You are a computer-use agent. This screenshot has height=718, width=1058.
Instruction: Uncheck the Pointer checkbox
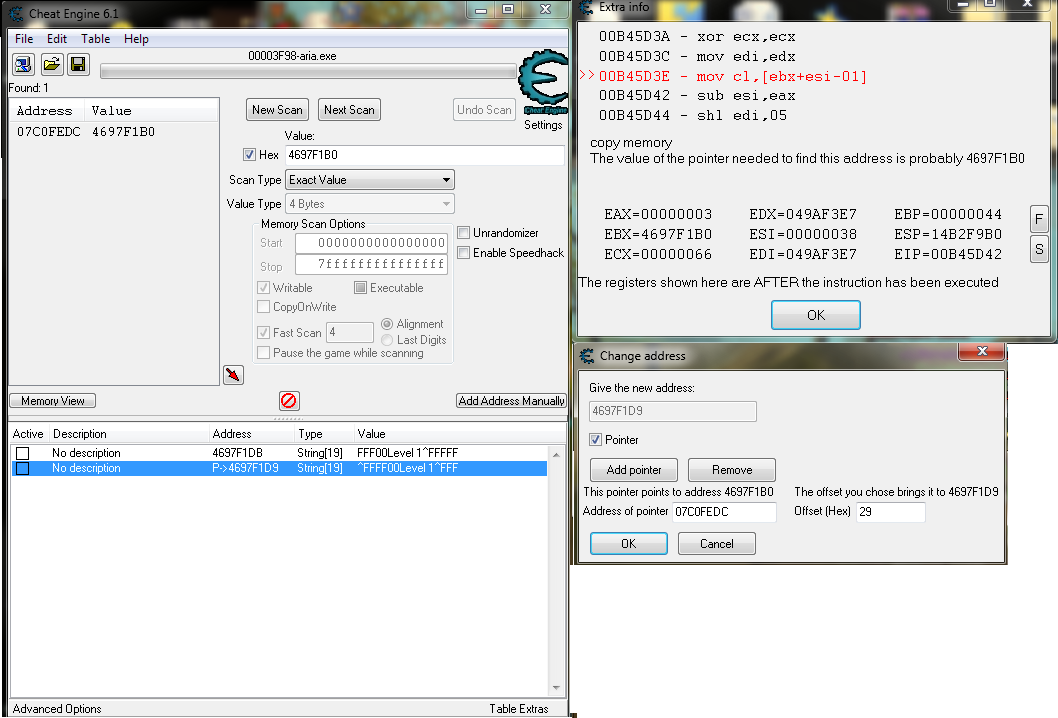[596, 440]
